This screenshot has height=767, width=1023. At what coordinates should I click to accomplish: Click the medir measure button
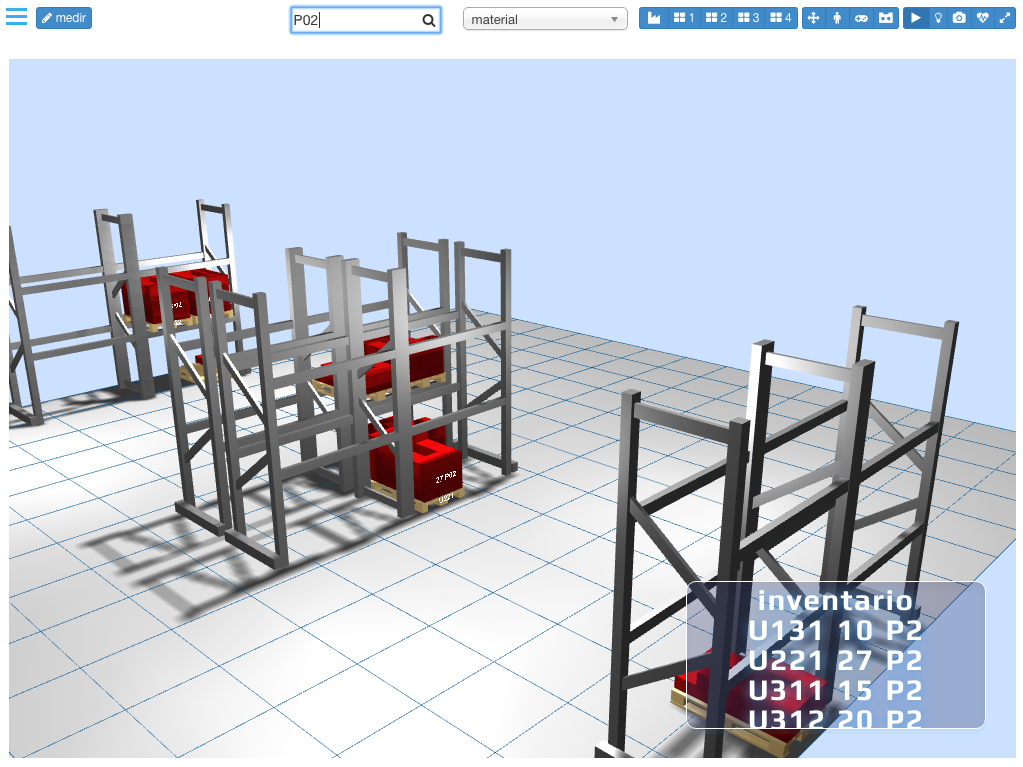pos(64,18)
